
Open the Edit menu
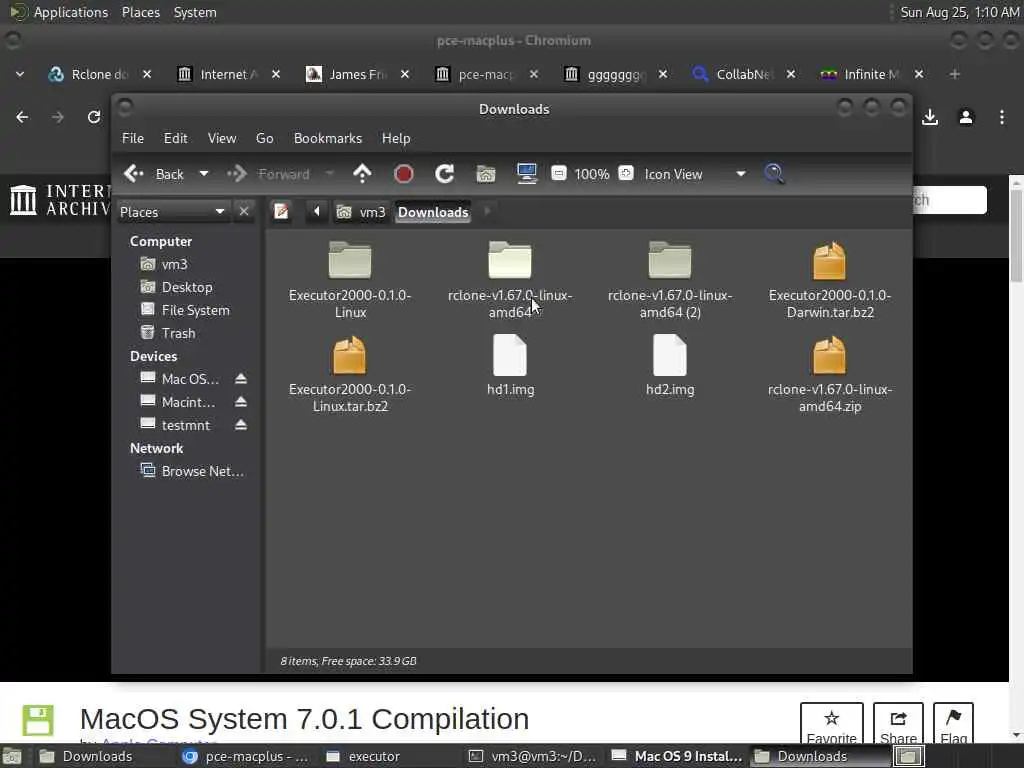[175, 138]
